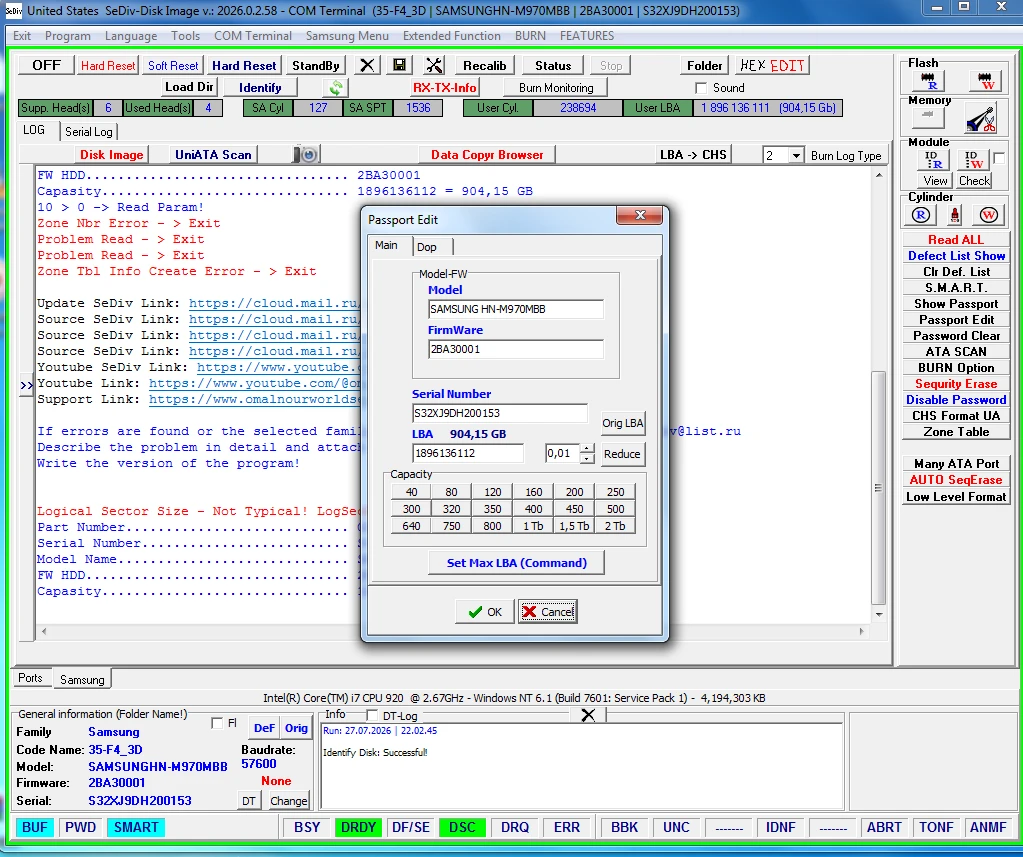Click the log scrollbar down arrow

(x=878, y=614)
